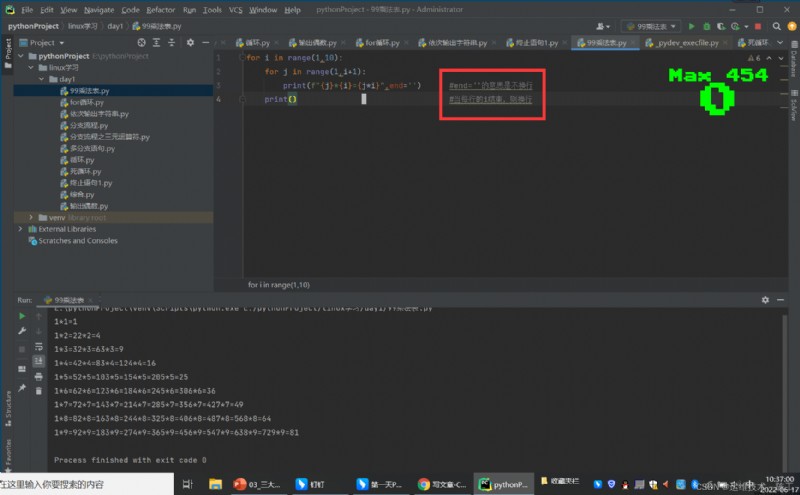Click the Windows taskbar search box
The height and width of the screenshot is (495, 800).
tap(87, 484)
